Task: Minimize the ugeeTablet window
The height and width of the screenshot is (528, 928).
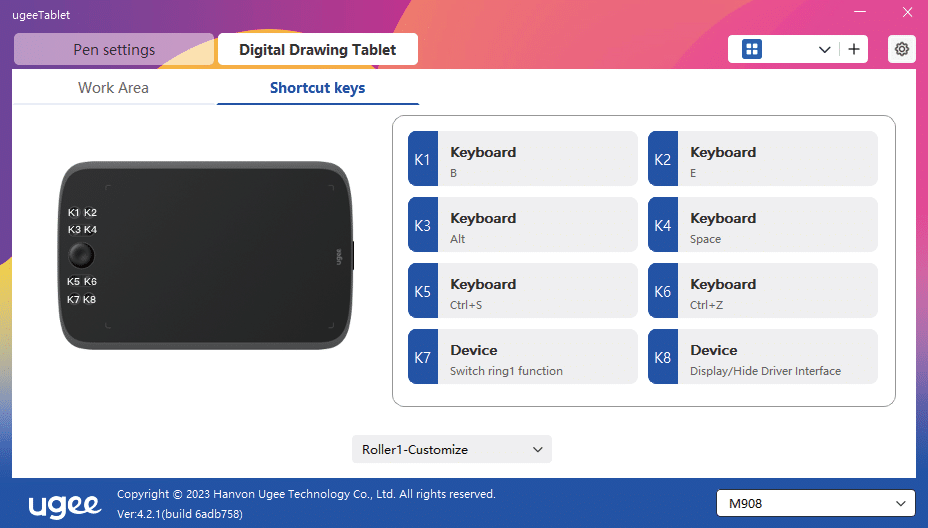Action: click(x=860, y=12)
